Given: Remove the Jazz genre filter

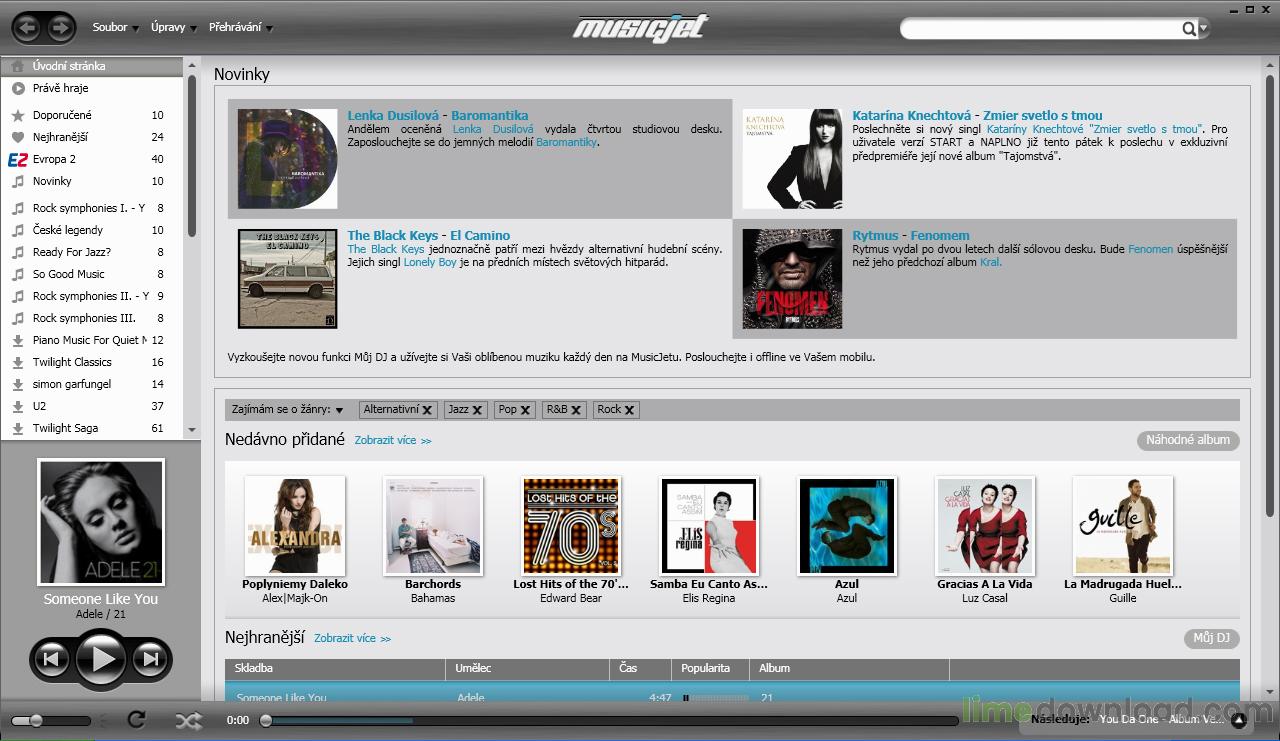Looking at the screenshot, I should point(478,410).
